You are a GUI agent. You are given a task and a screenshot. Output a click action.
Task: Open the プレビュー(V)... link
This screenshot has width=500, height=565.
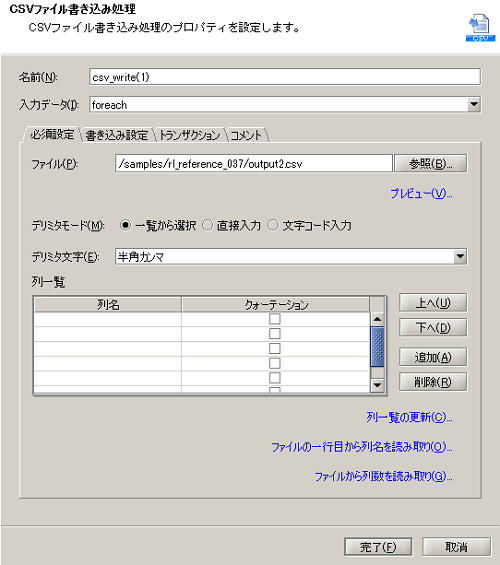pyautogui.click(x=421, y=193)
